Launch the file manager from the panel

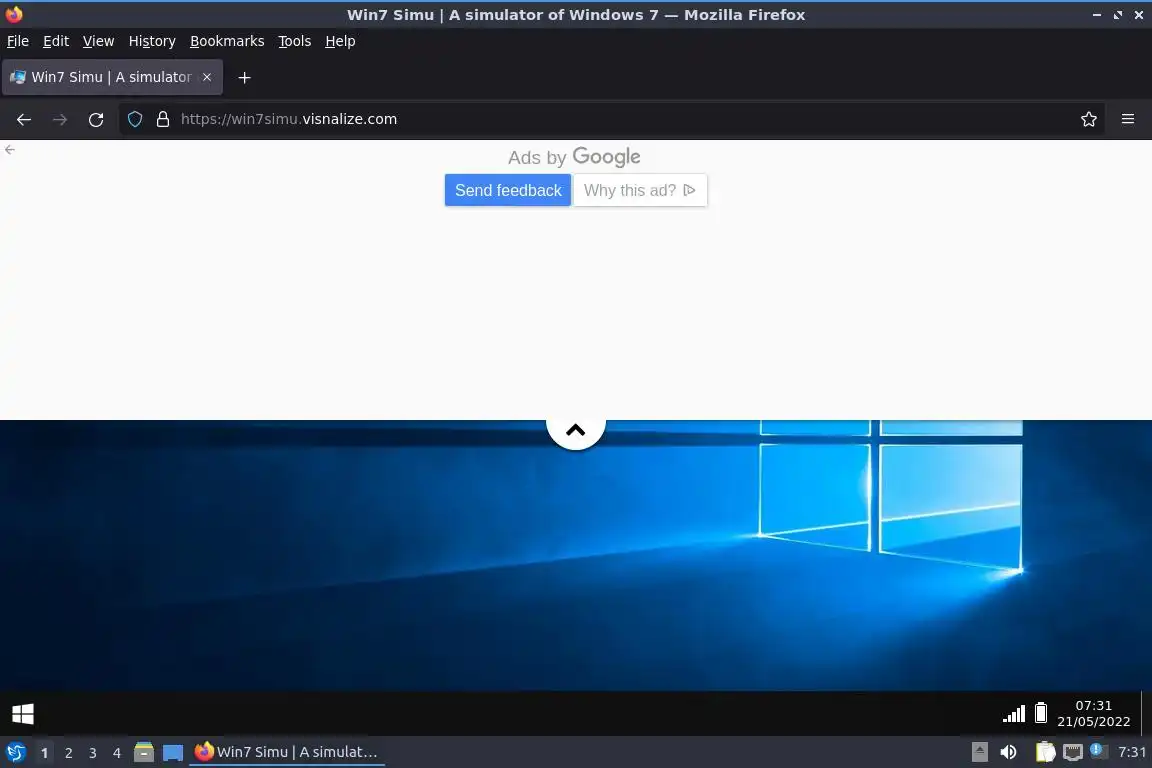144,752
